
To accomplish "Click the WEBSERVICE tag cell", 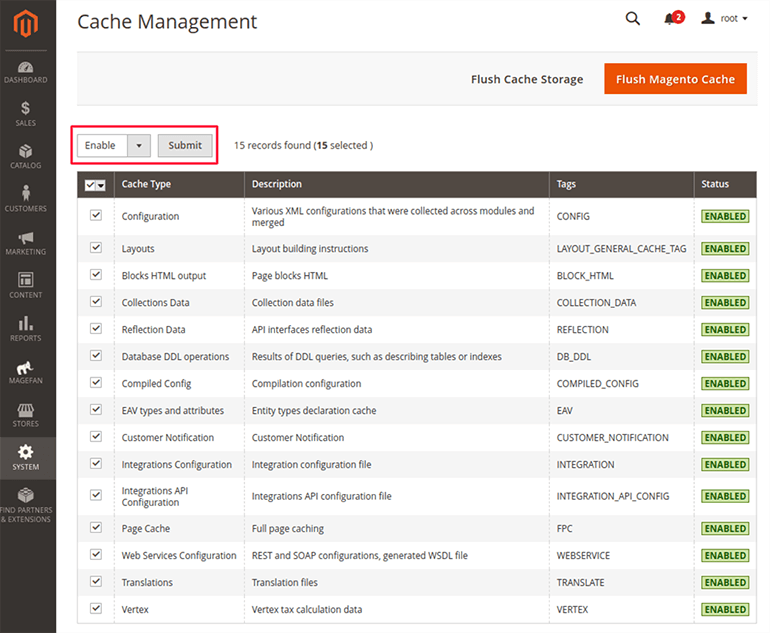I will click(583, 555).
